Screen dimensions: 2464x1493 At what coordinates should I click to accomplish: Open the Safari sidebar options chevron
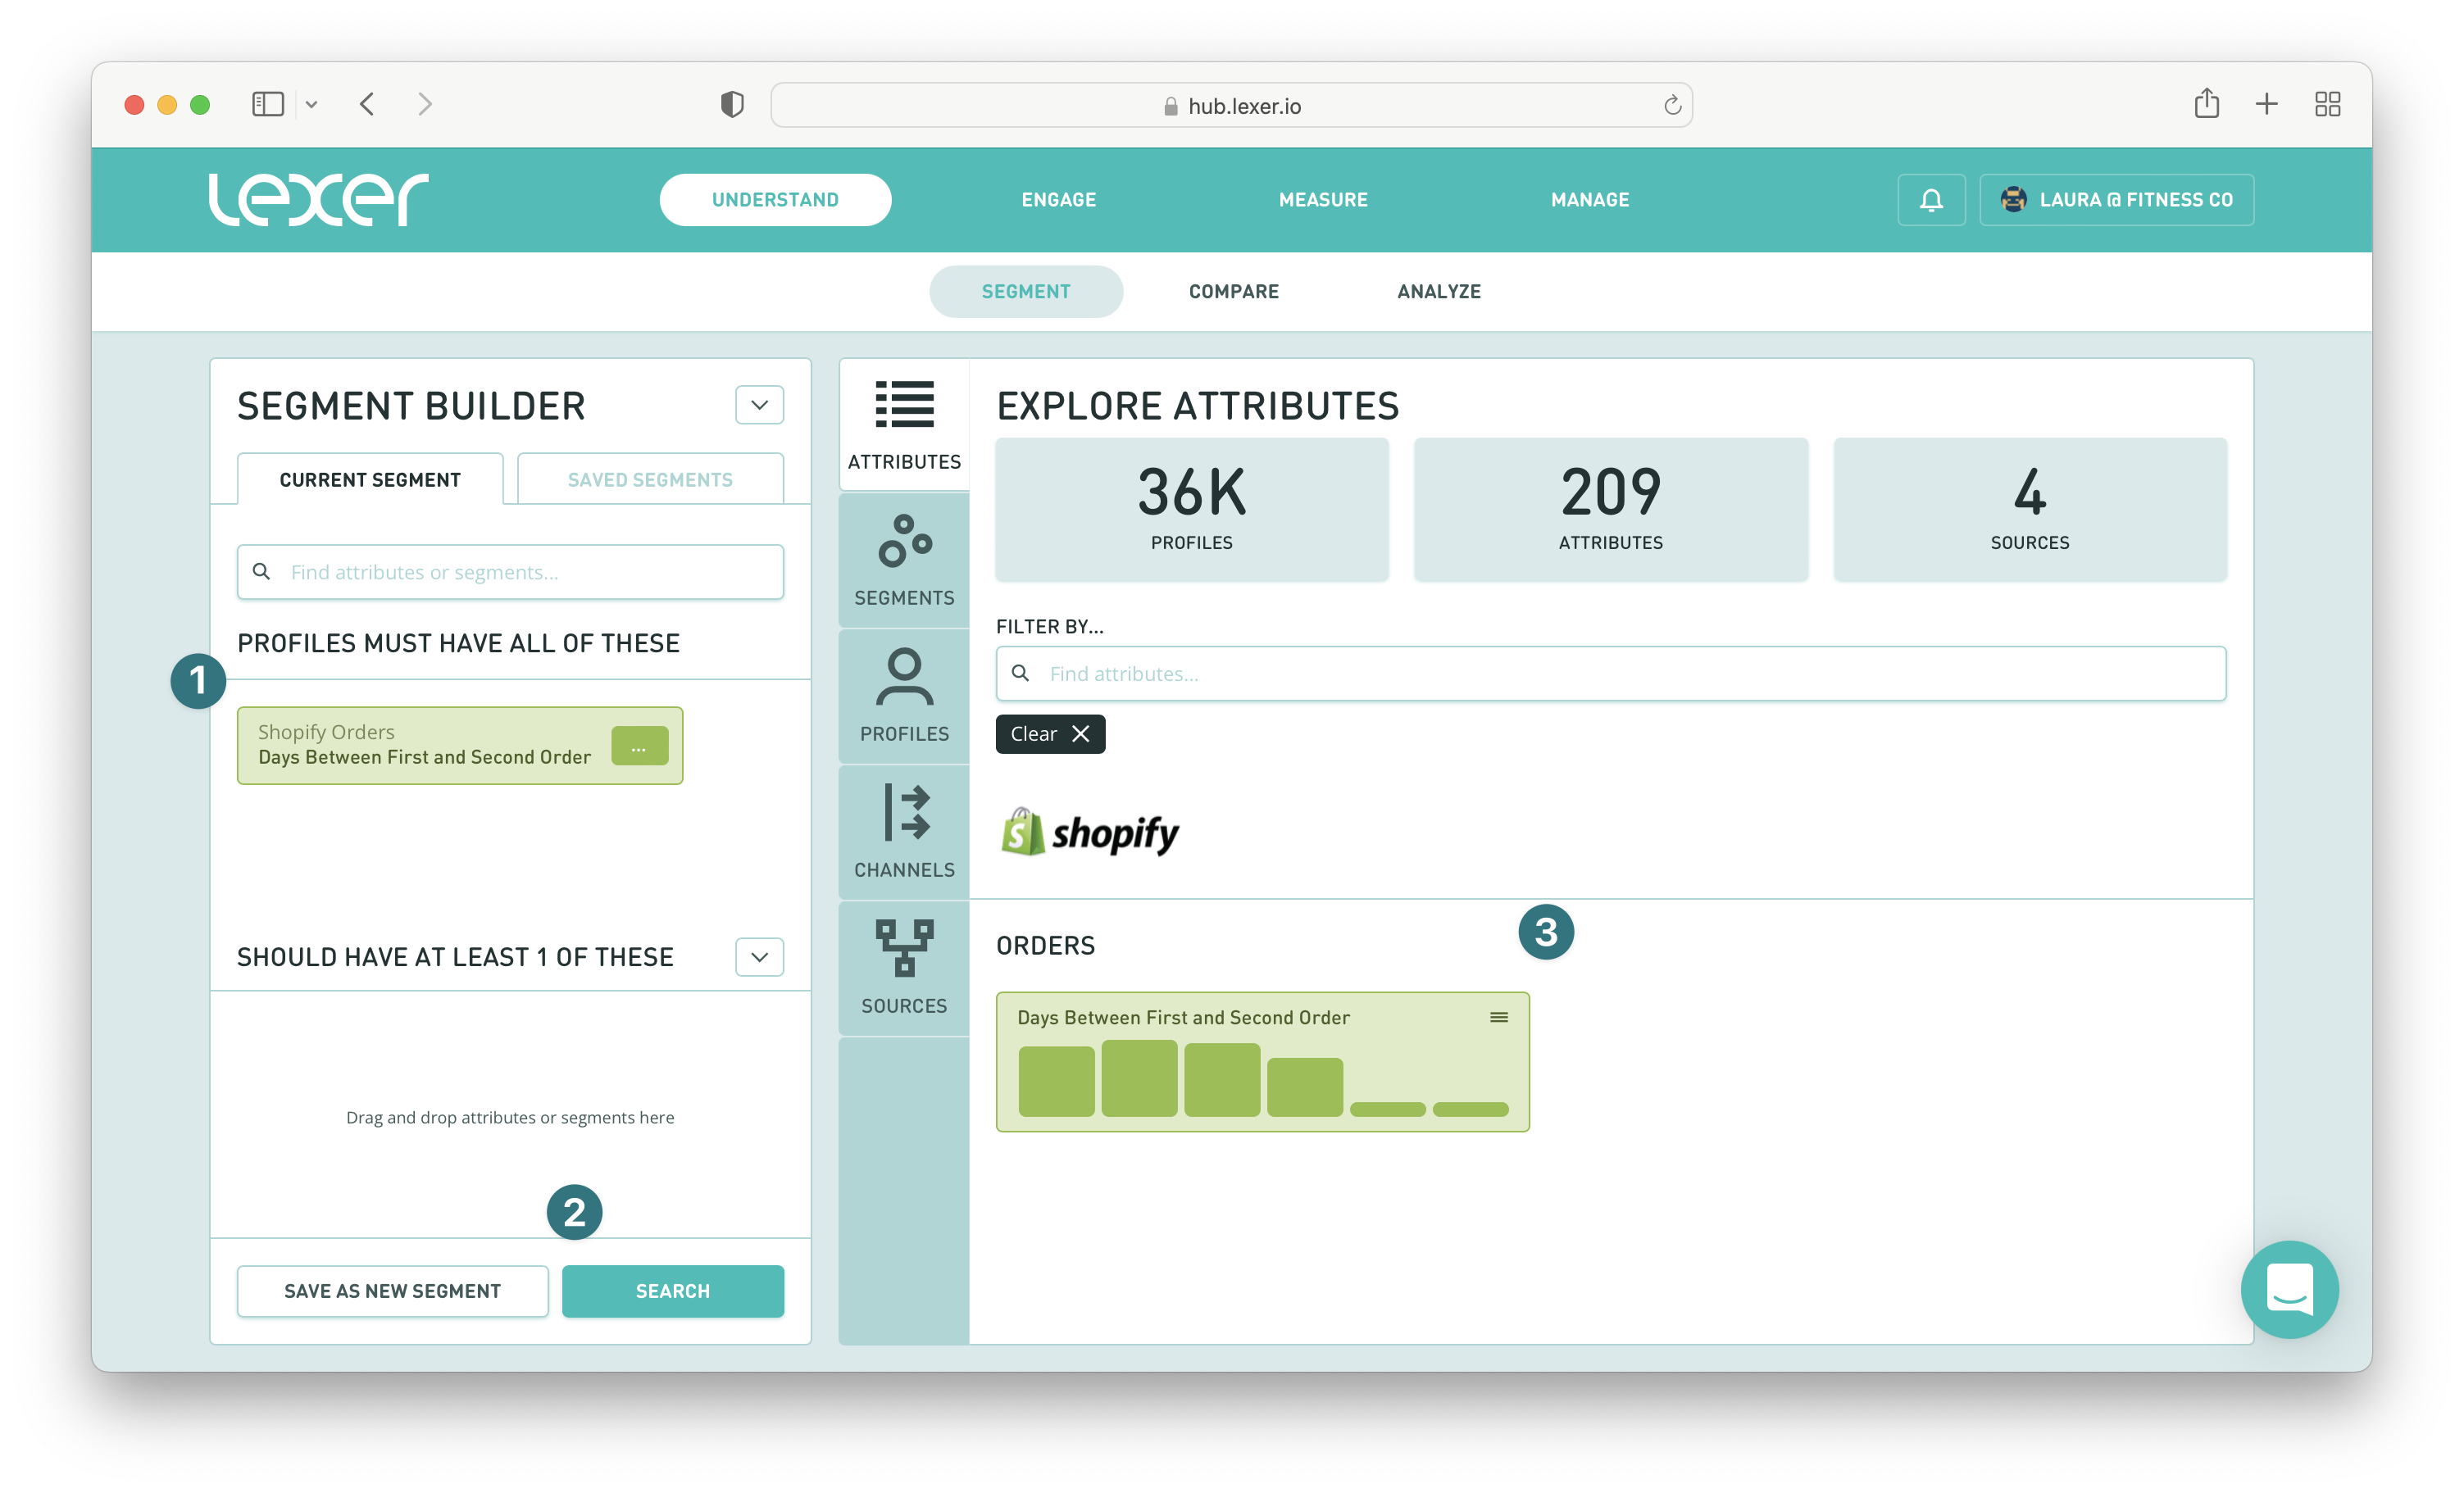[312, 104]
